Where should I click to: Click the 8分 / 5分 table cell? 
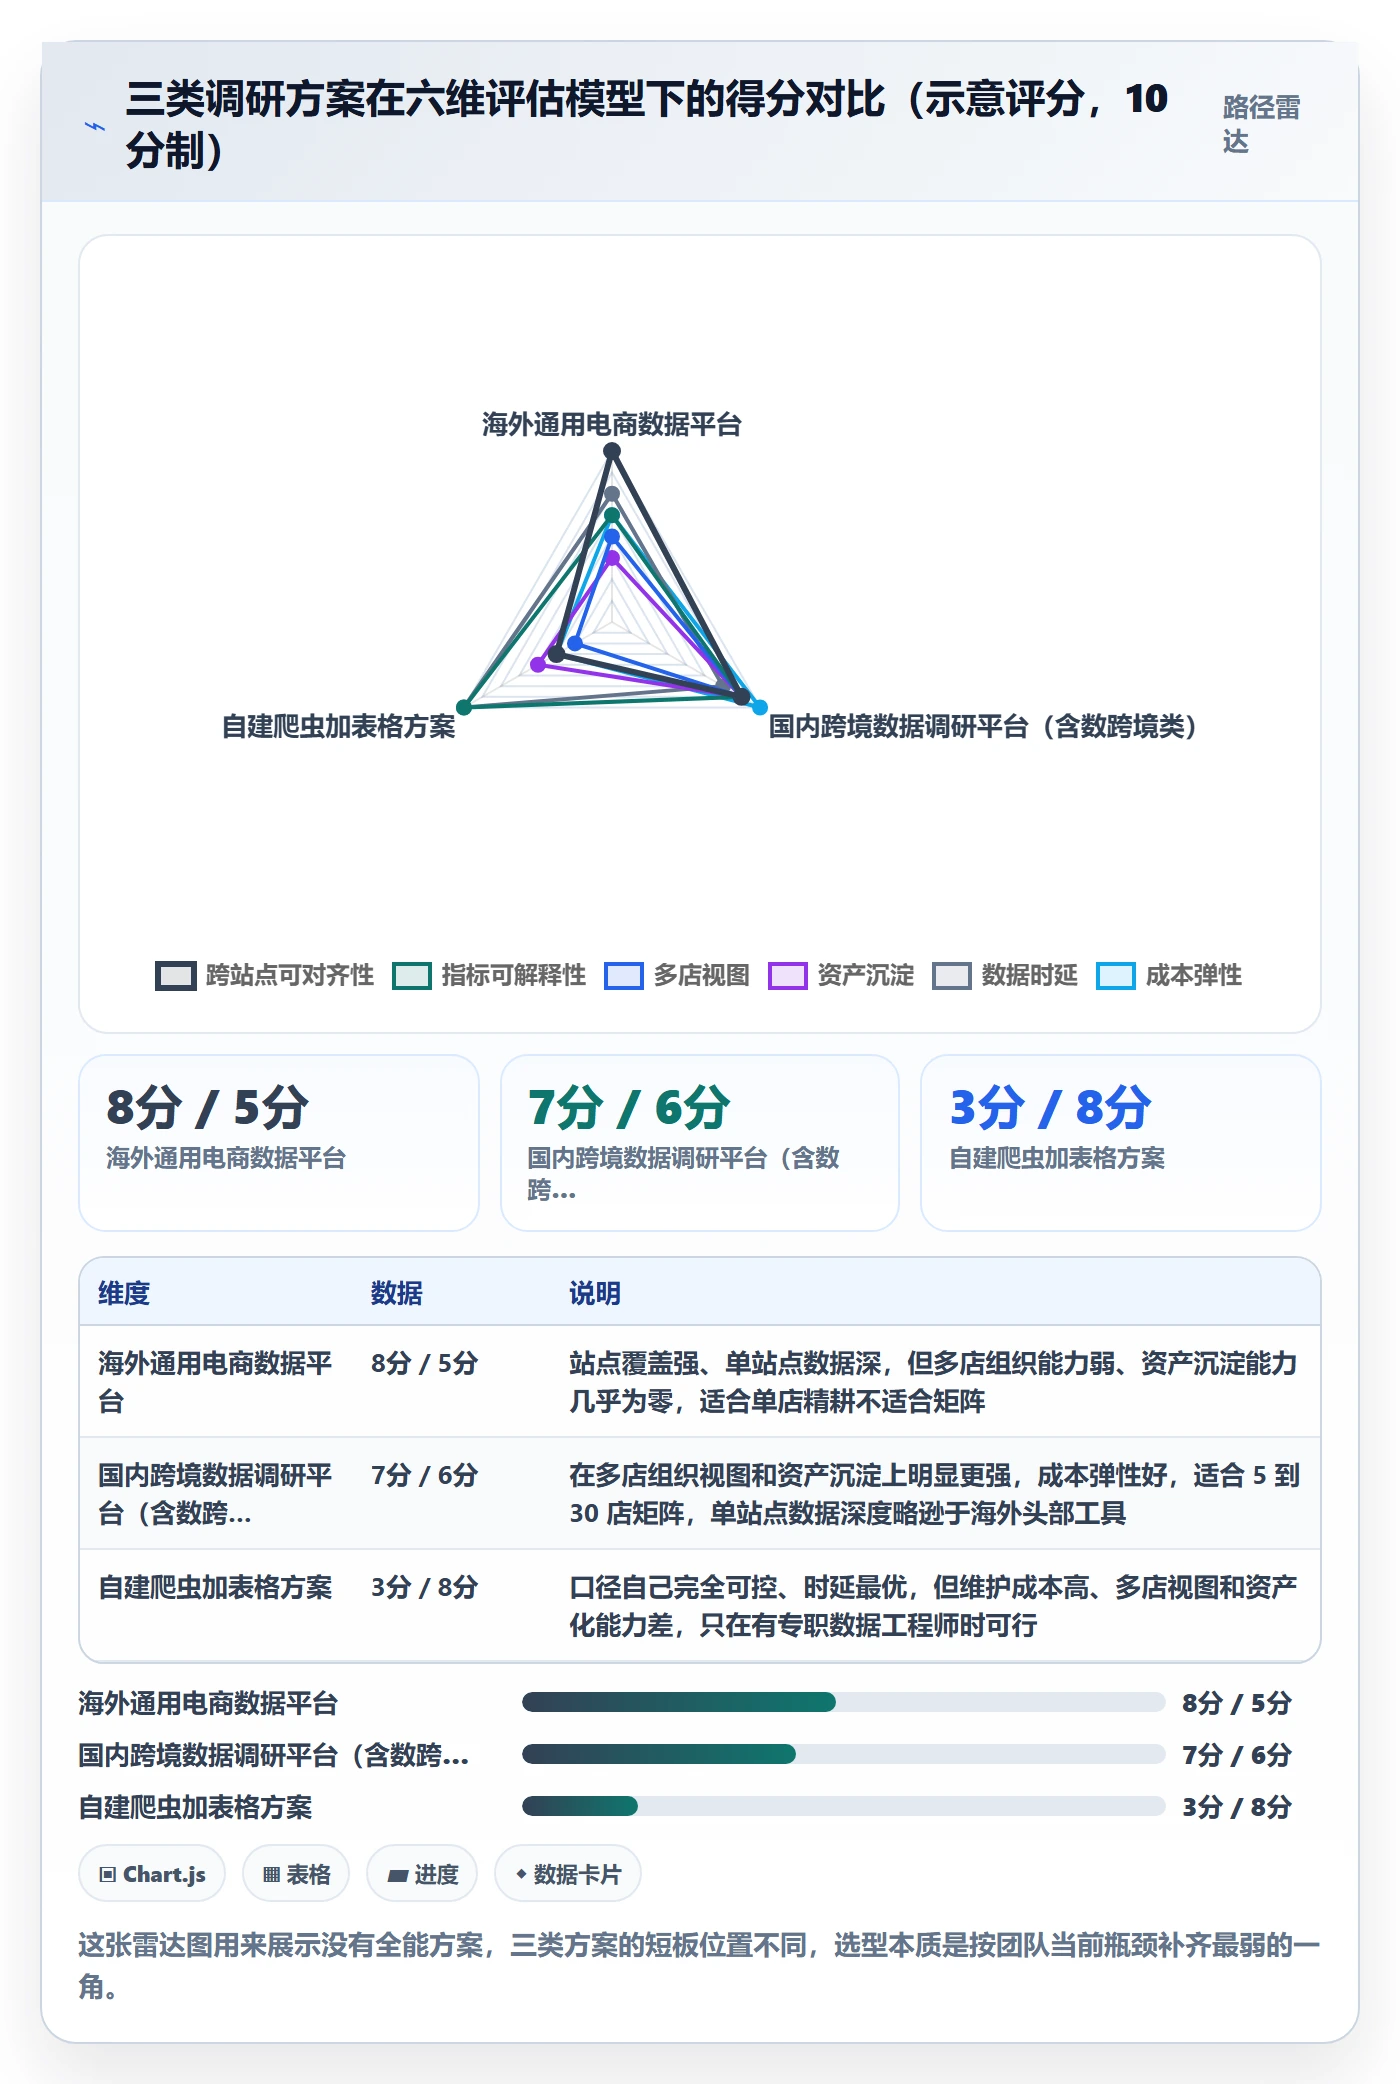425,1363
